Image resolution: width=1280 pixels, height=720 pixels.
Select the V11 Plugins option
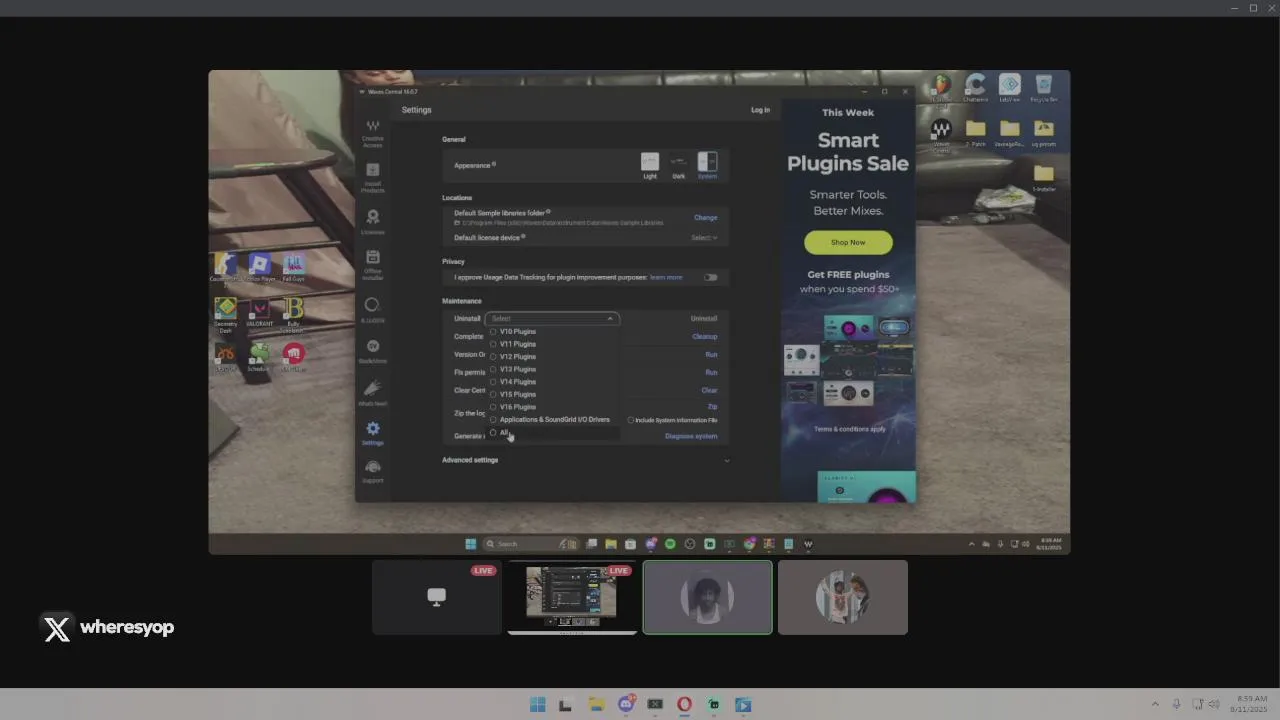(518, 344)
